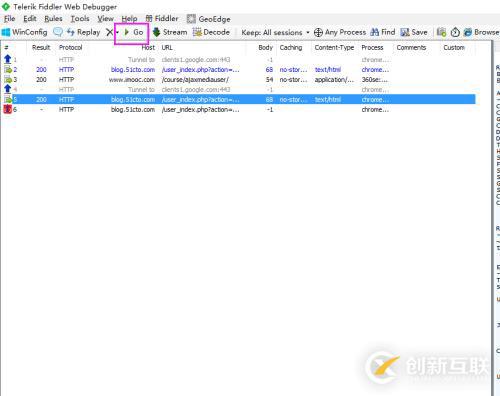500x396 pixels.
Task: Select the red breakpoint session 6
Action: pos(239,110)
